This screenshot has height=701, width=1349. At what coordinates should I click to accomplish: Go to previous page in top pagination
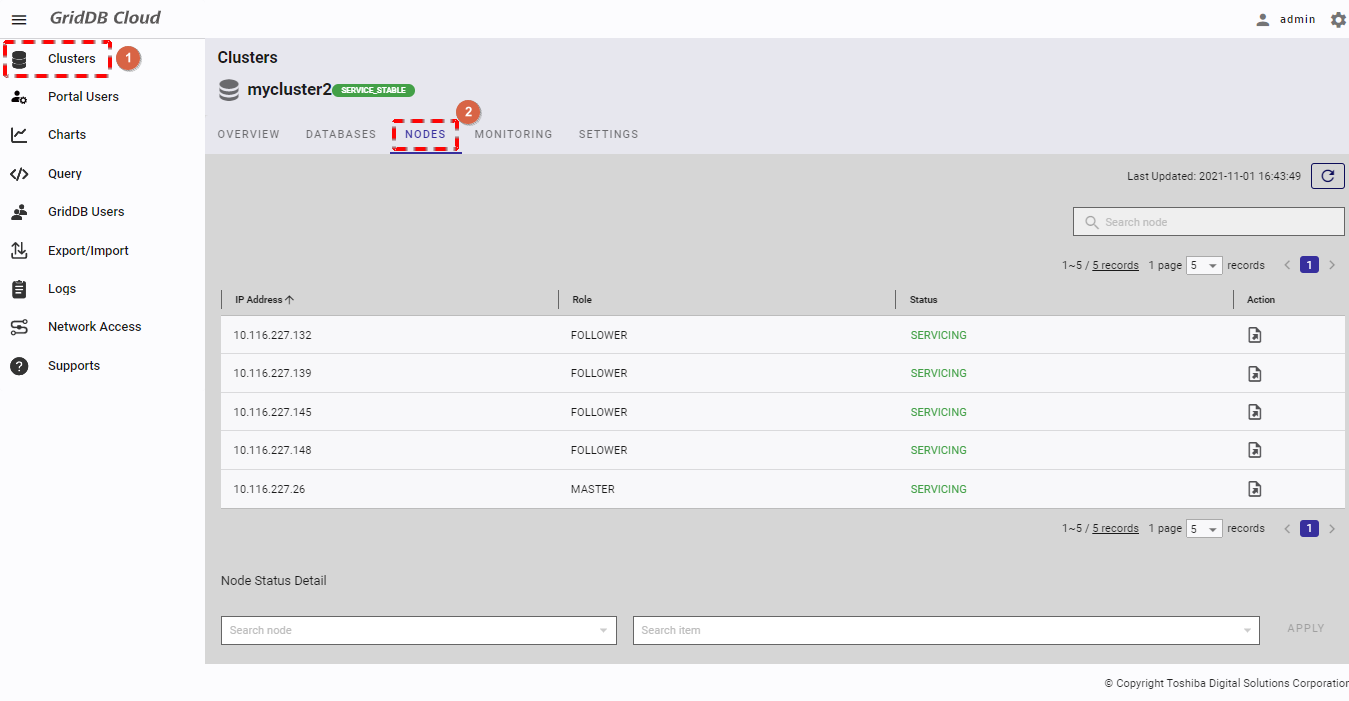point(1288,265)
